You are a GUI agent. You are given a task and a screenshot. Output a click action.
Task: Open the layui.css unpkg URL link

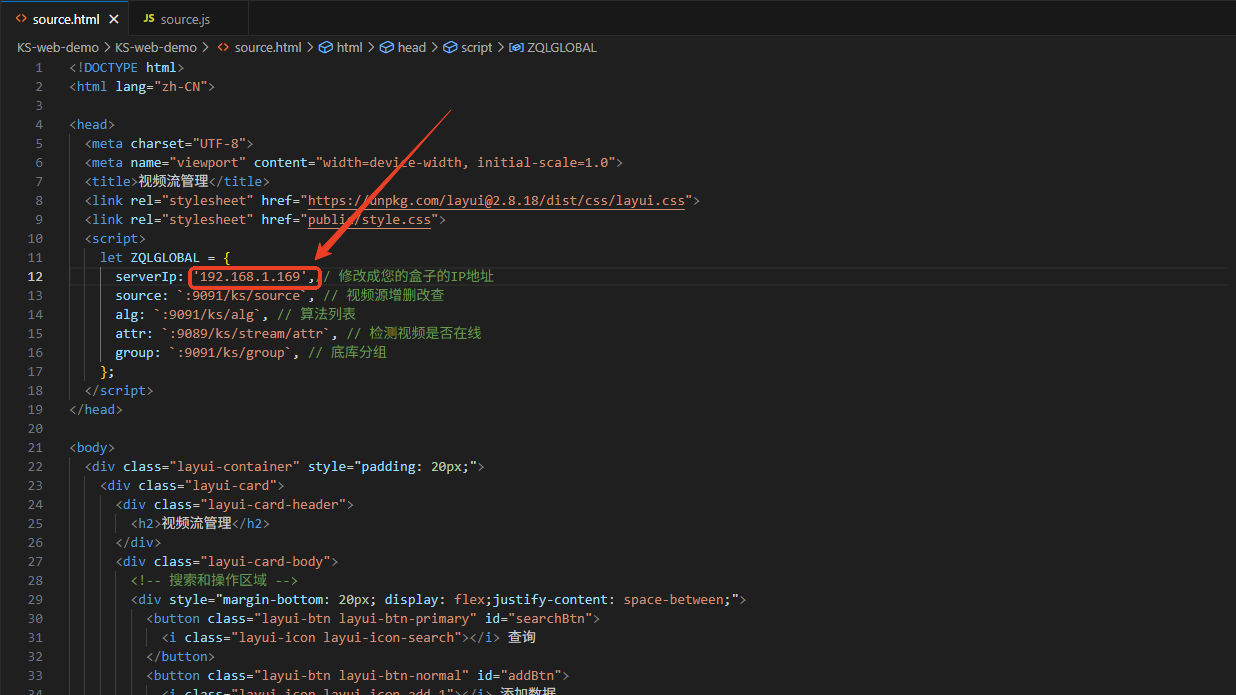[496, 201]
